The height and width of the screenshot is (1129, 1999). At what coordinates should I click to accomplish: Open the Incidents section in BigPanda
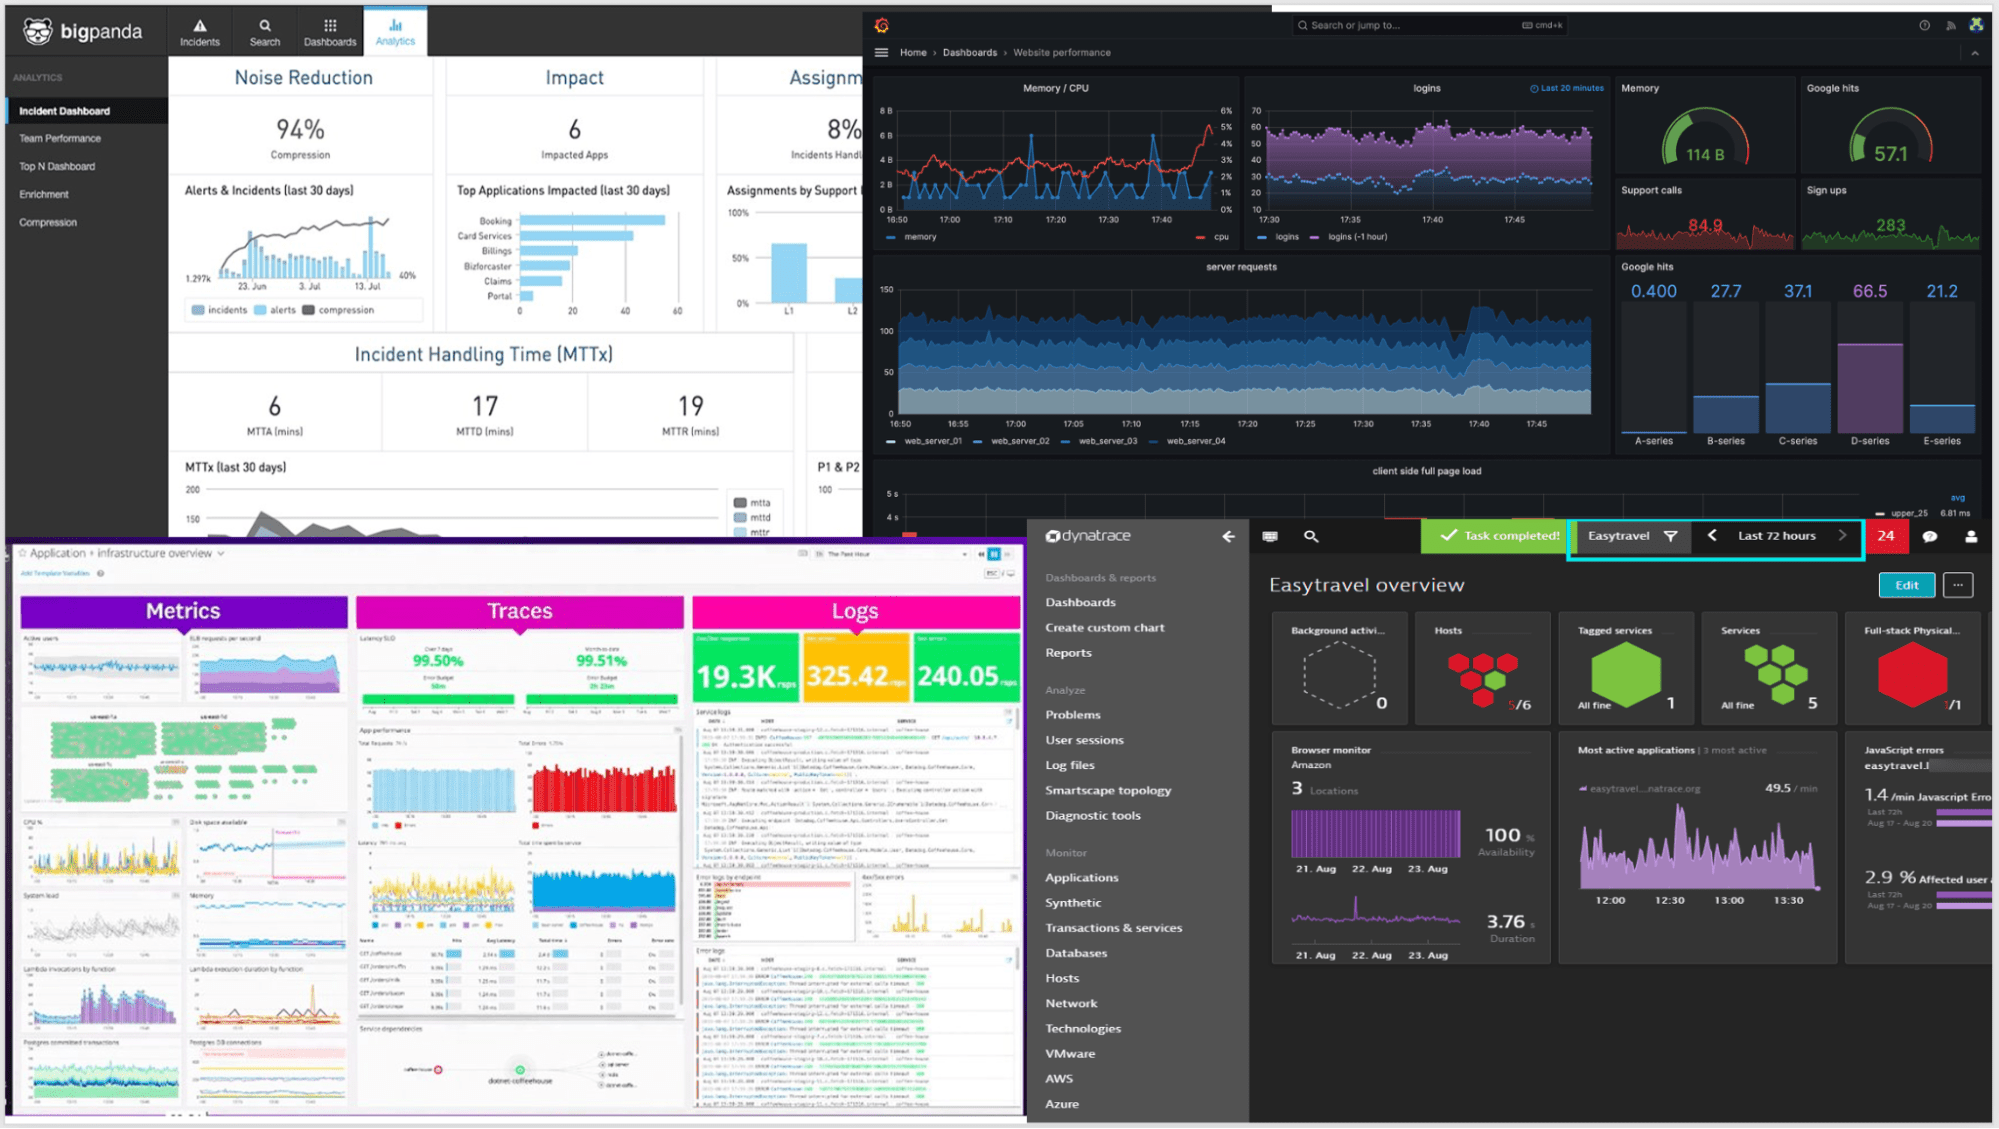199,31
